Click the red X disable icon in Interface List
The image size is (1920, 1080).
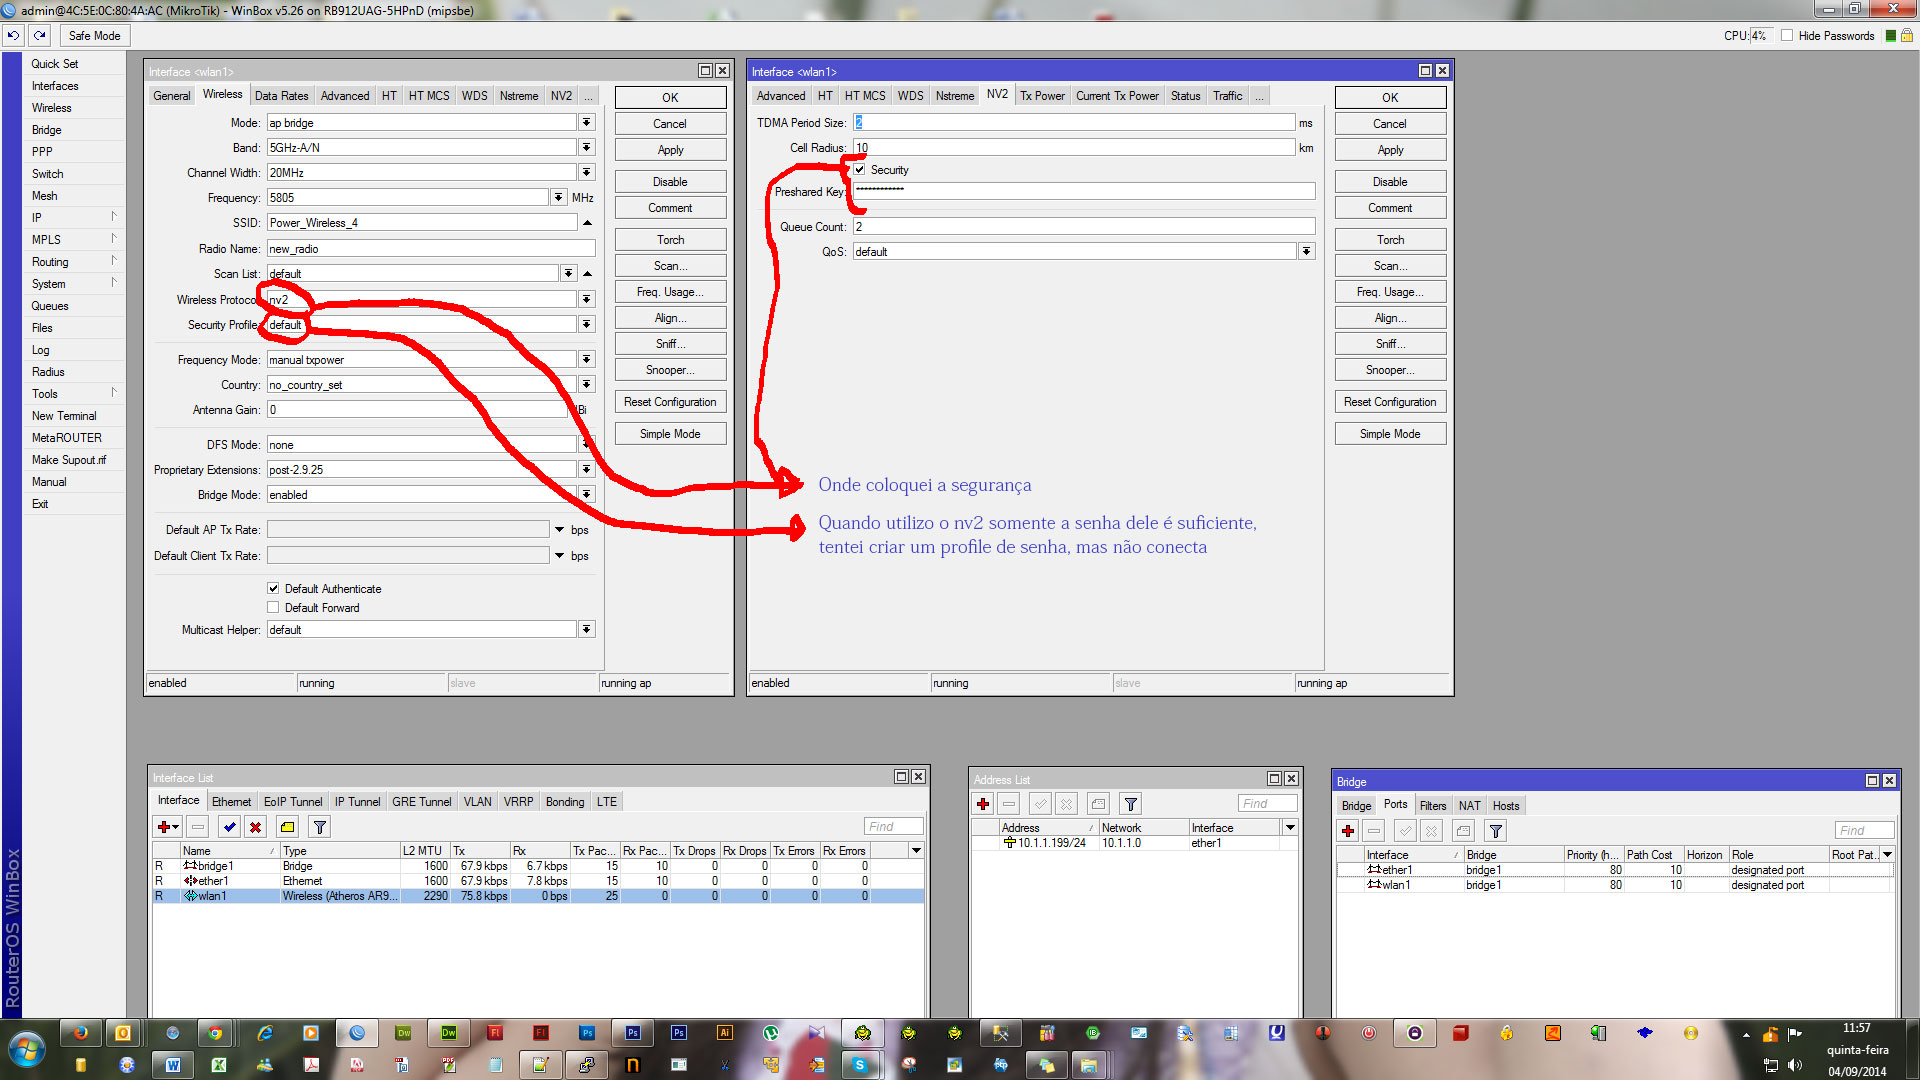pyautogui.click(x=256, y=827)
